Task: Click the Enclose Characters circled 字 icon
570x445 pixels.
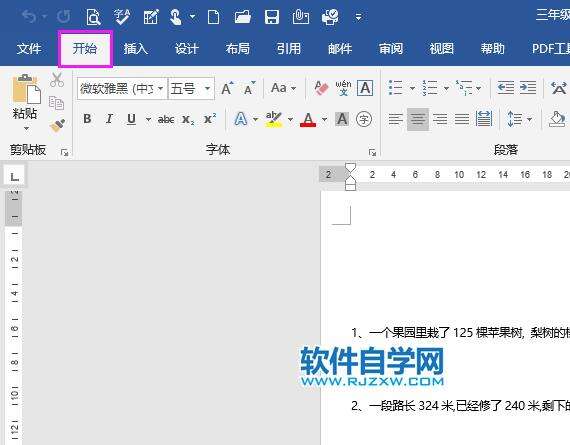Action: (364, 119)
